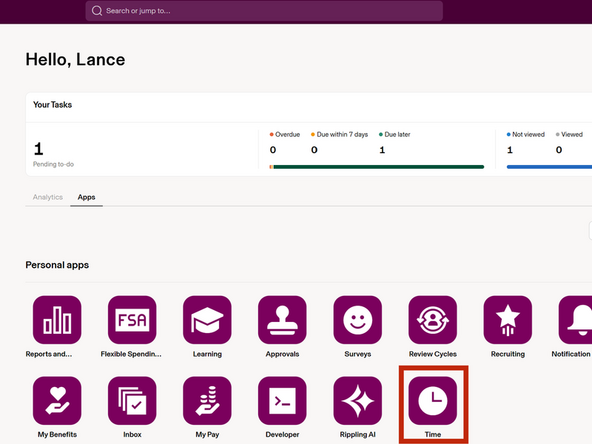This screenshot has width=592, height=444.
Task: Open the Recruiting star app
Action: point(508,320)
